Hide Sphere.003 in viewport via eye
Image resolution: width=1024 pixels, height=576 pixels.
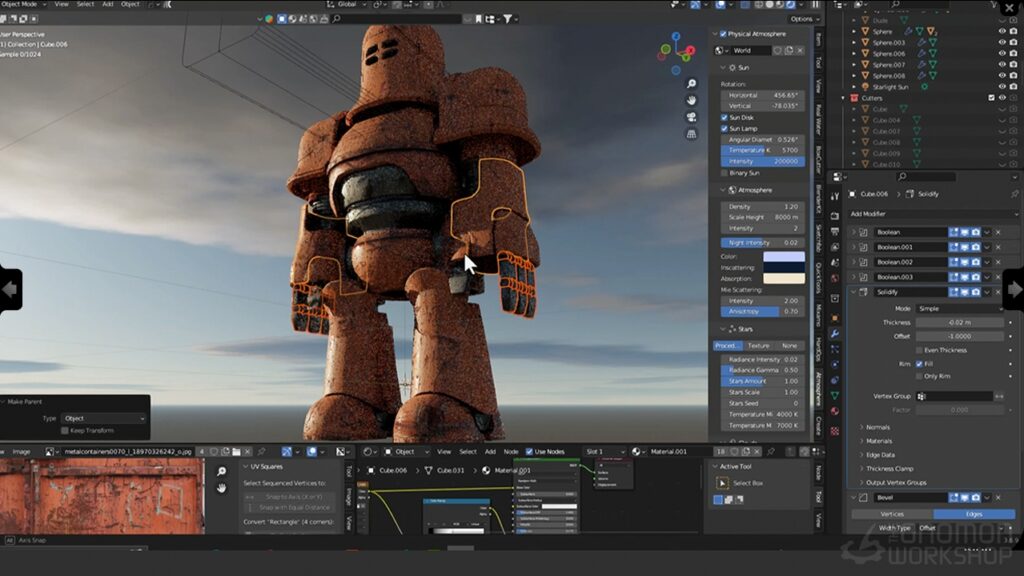pyautogui.click(x=1002, y=42)
